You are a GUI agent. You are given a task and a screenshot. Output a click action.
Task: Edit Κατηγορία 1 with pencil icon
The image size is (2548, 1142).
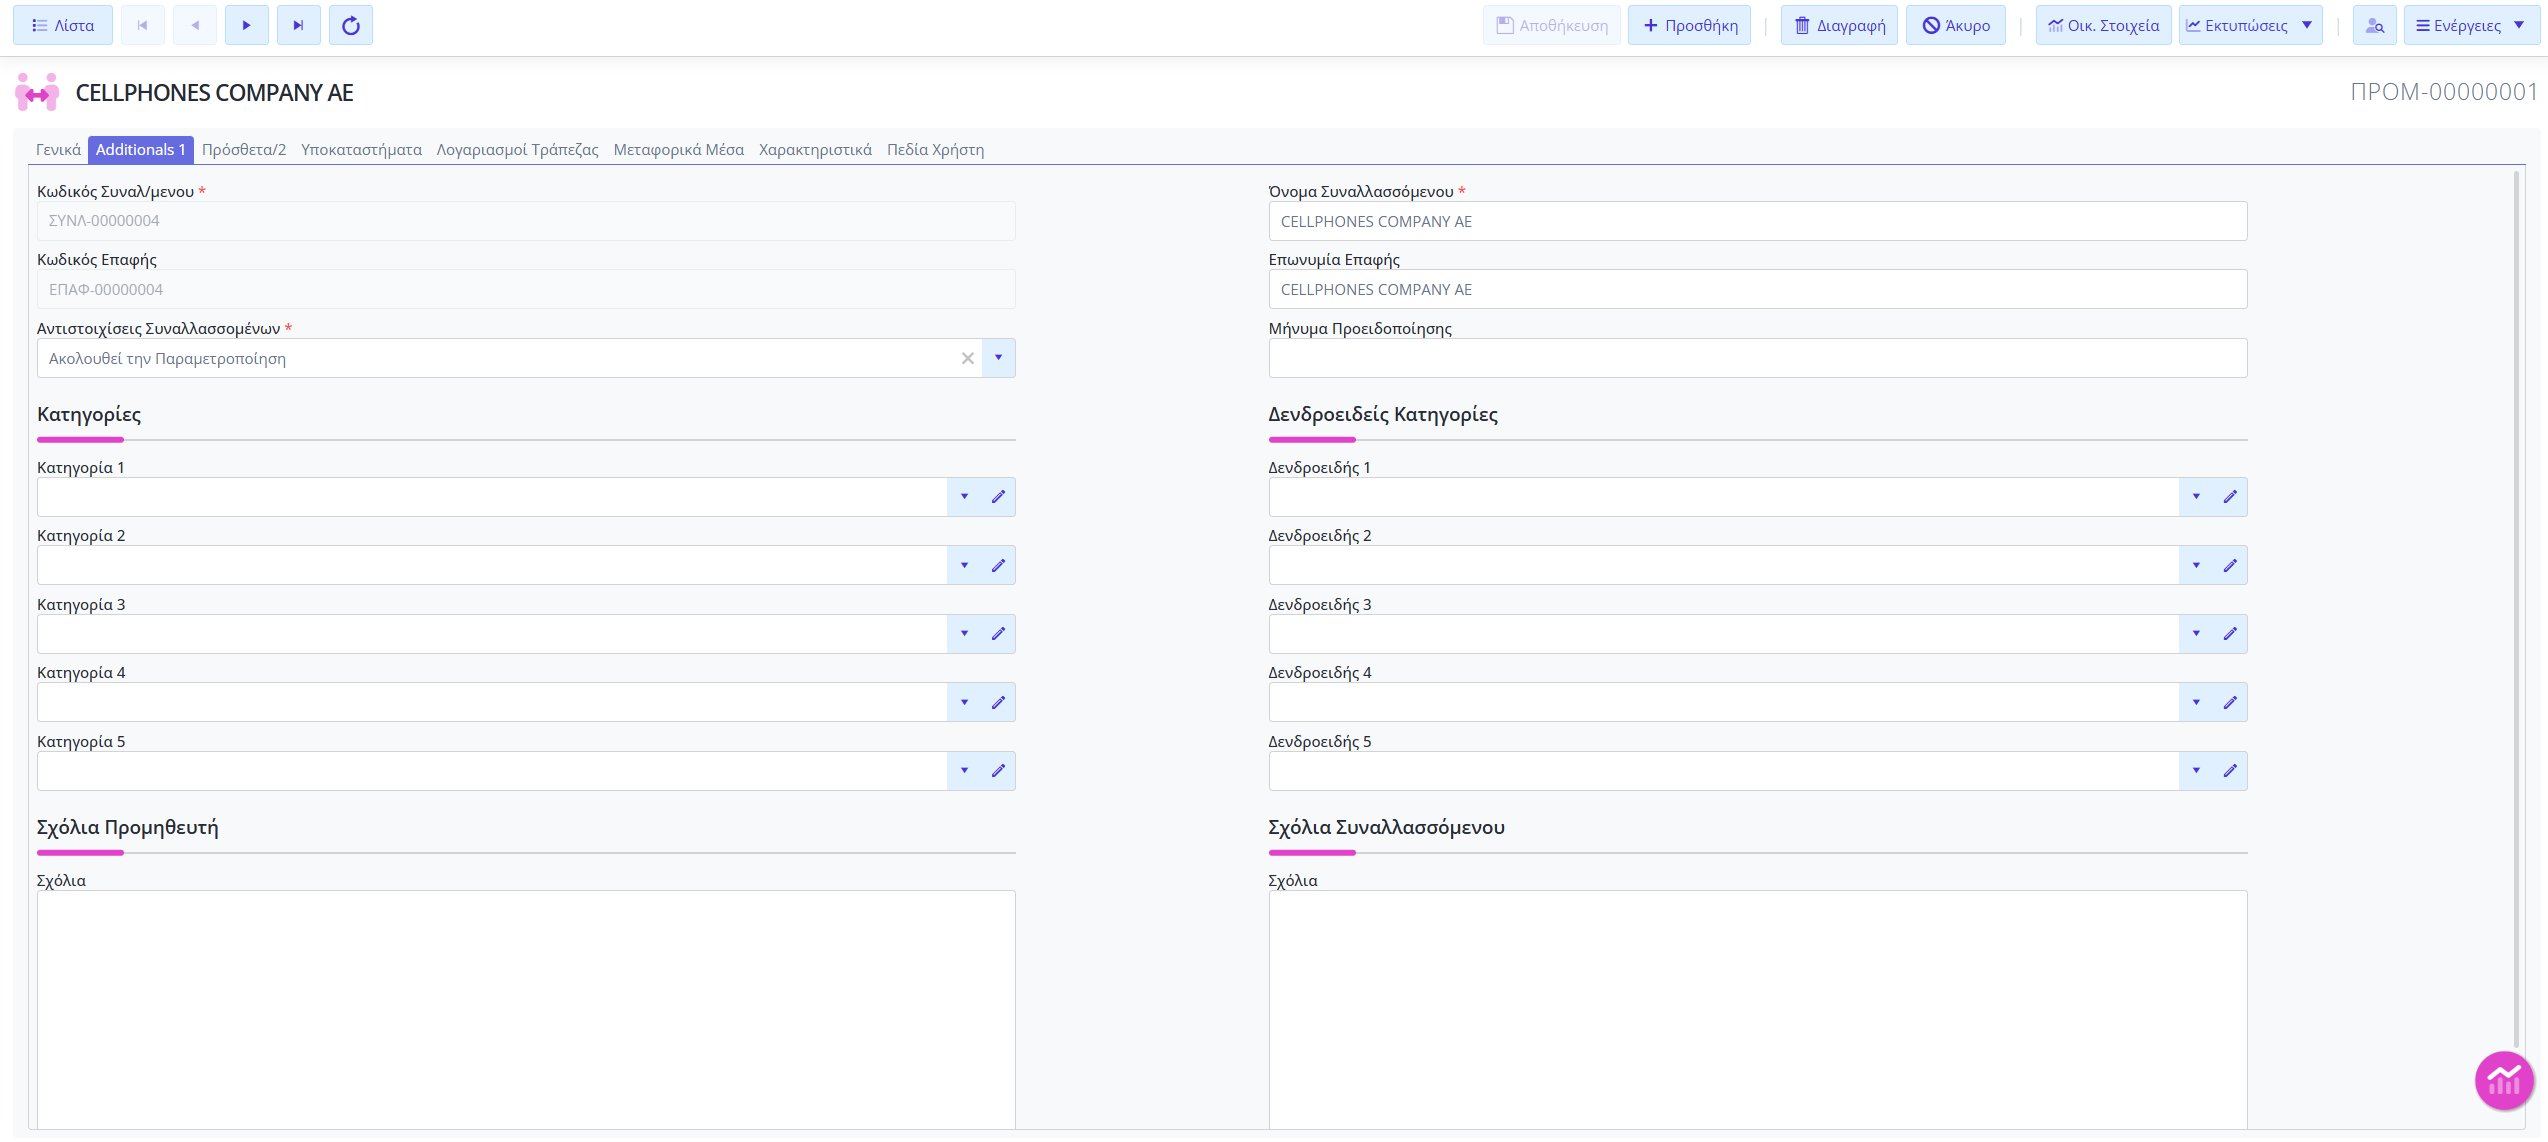[x=998, y=497]
